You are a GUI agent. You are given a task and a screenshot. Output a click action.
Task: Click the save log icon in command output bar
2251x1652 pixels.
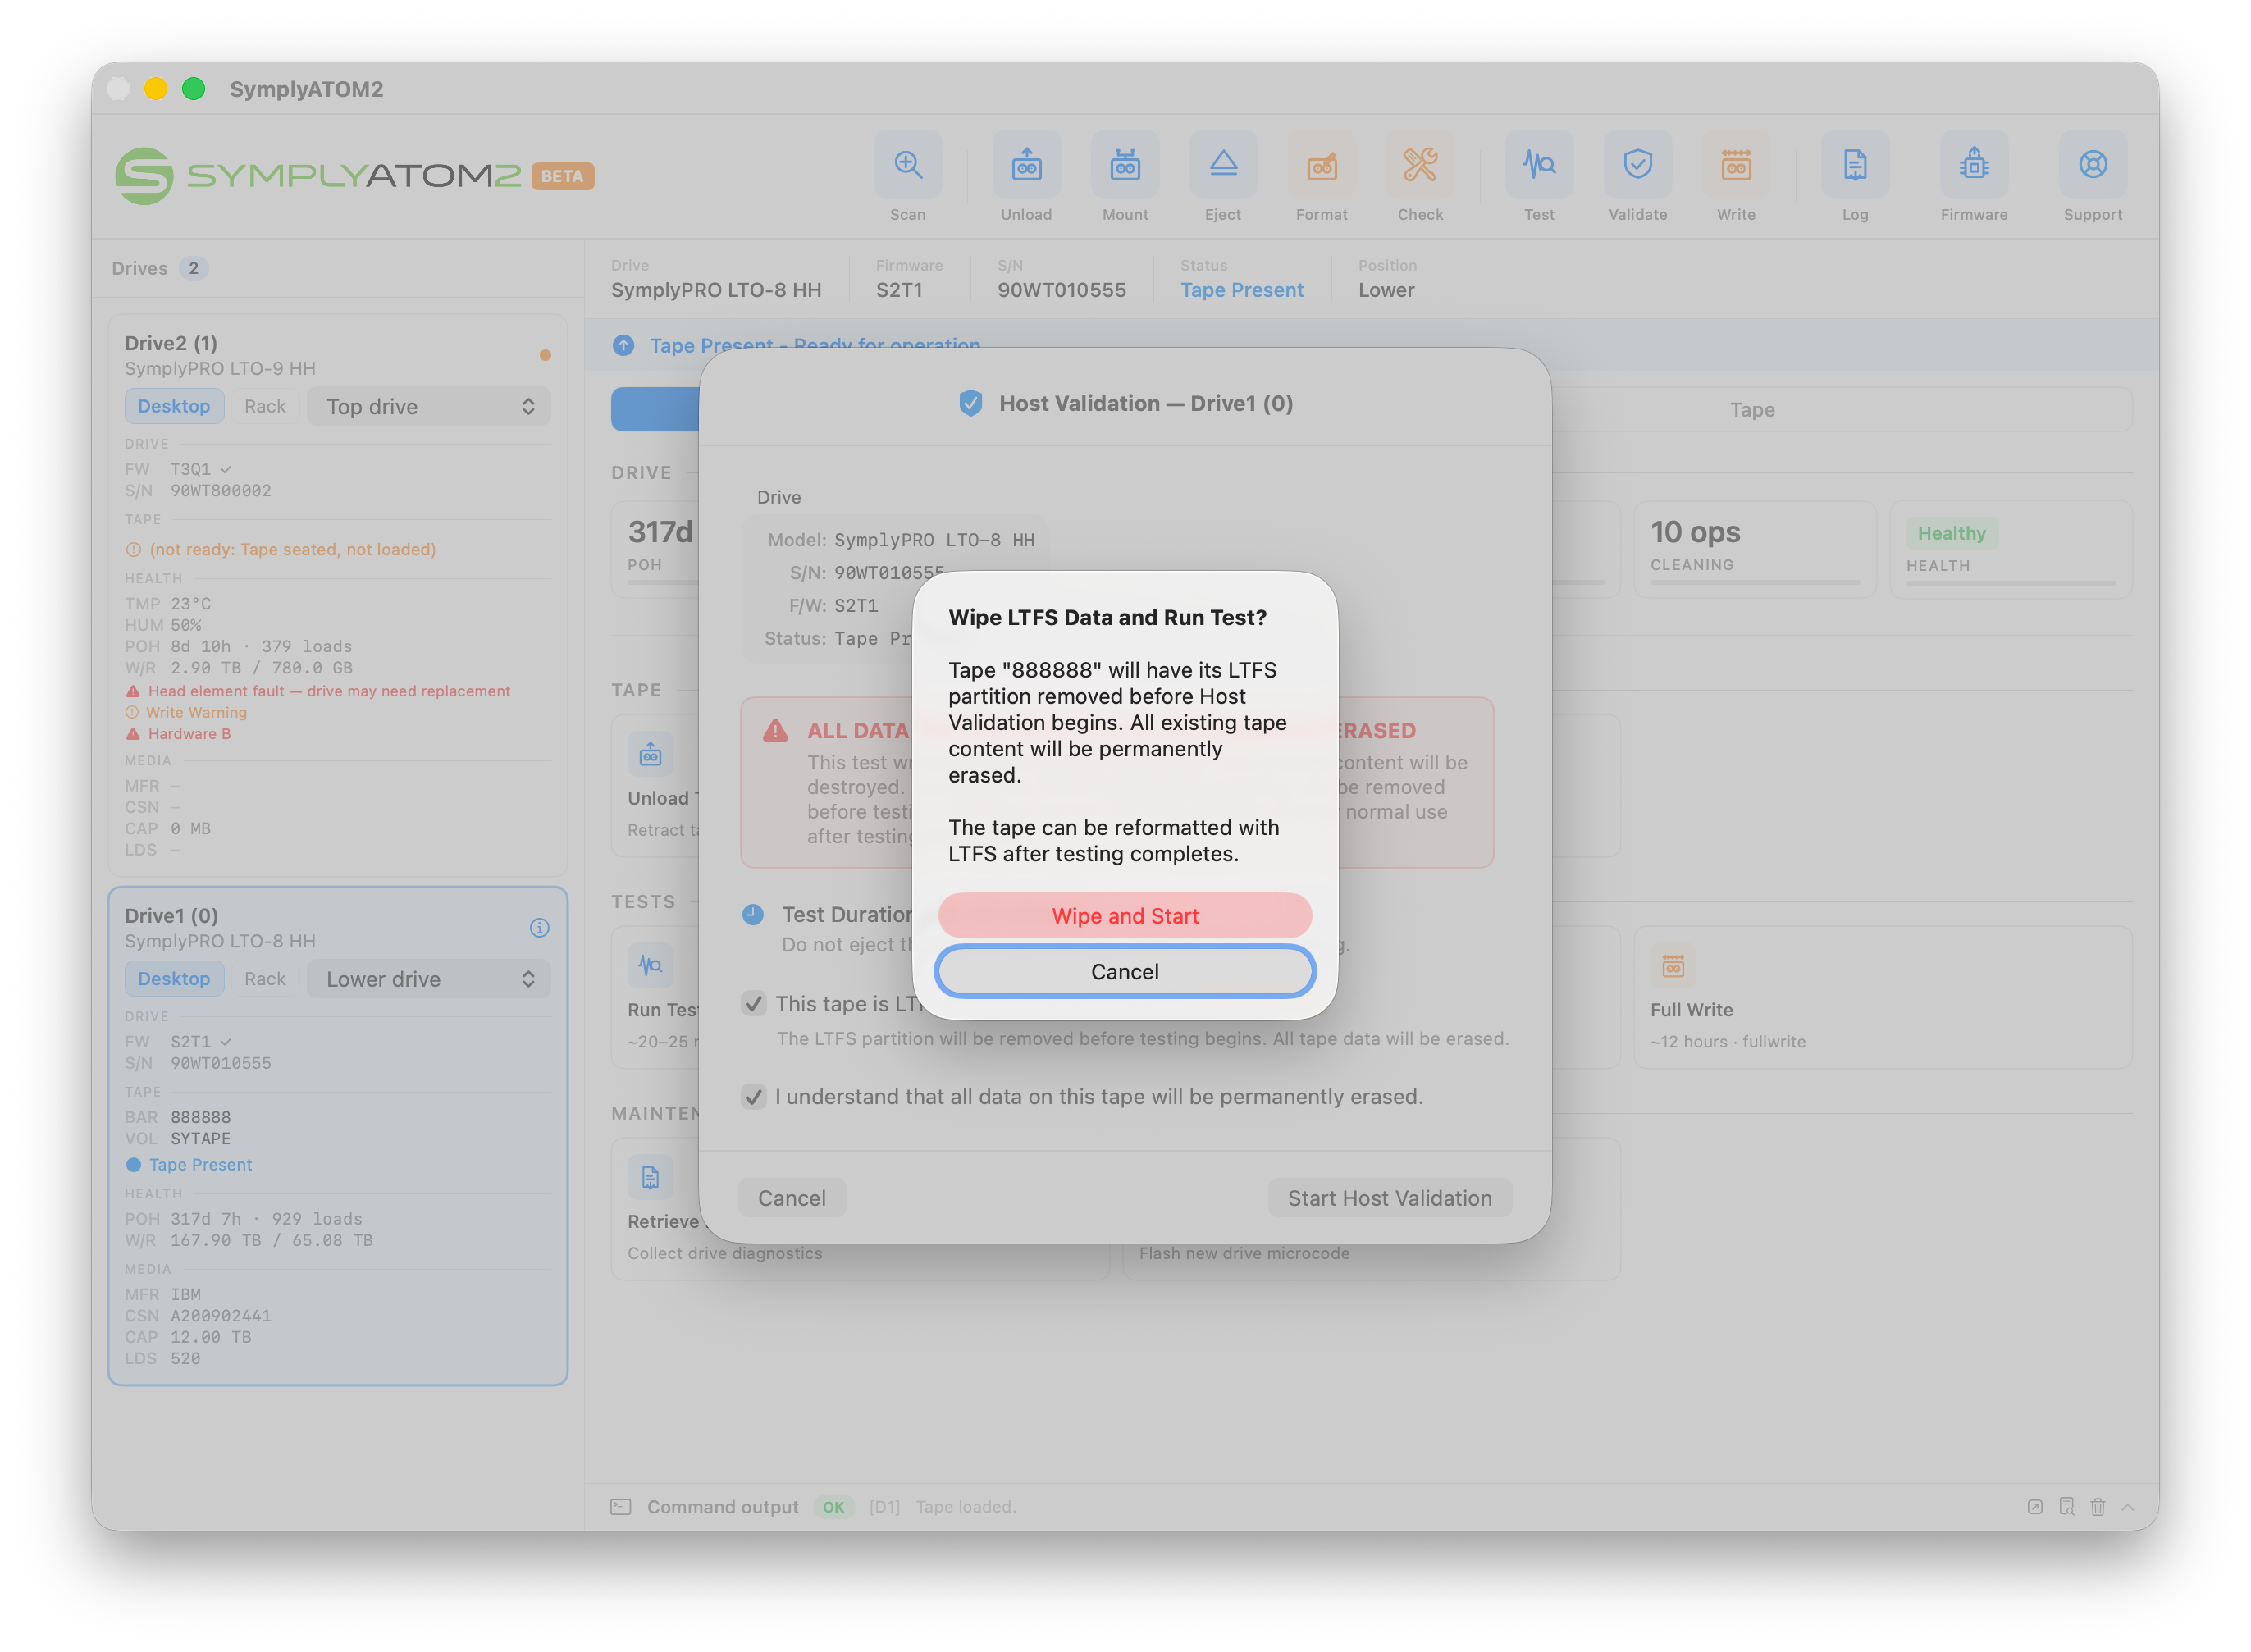2066,1506
